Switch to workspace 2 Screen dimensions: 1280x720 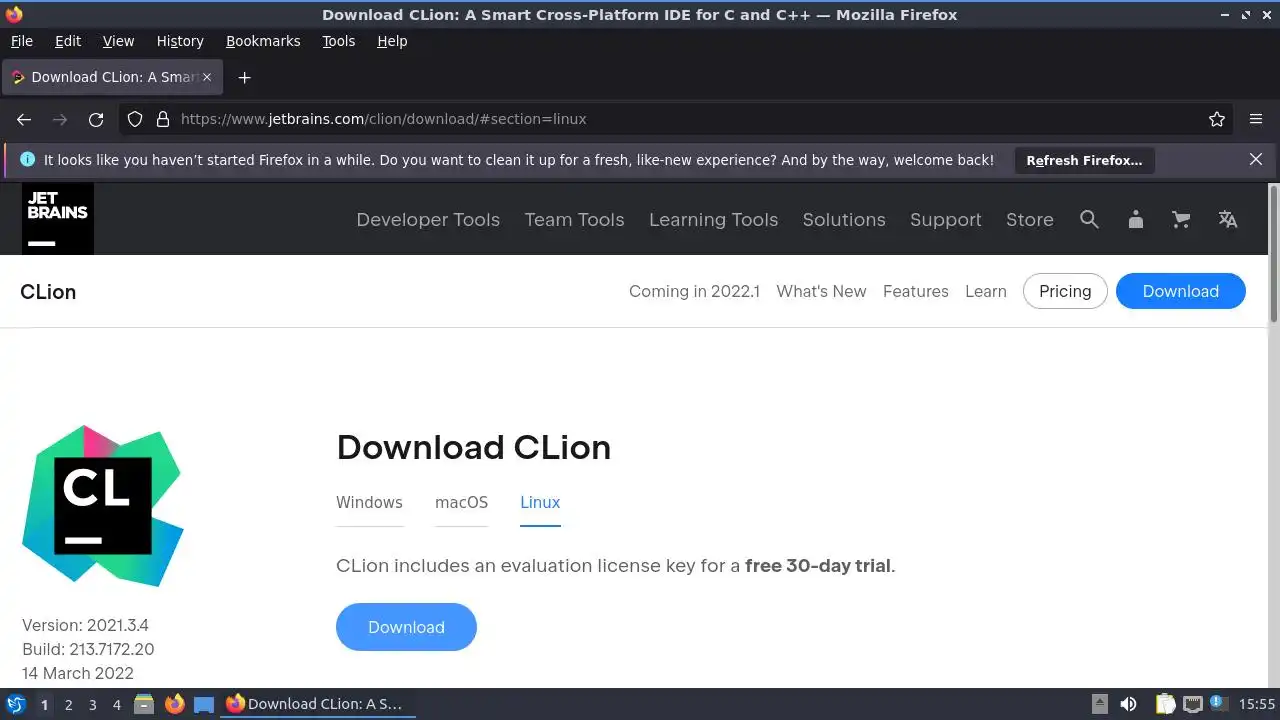pos(68,705)
